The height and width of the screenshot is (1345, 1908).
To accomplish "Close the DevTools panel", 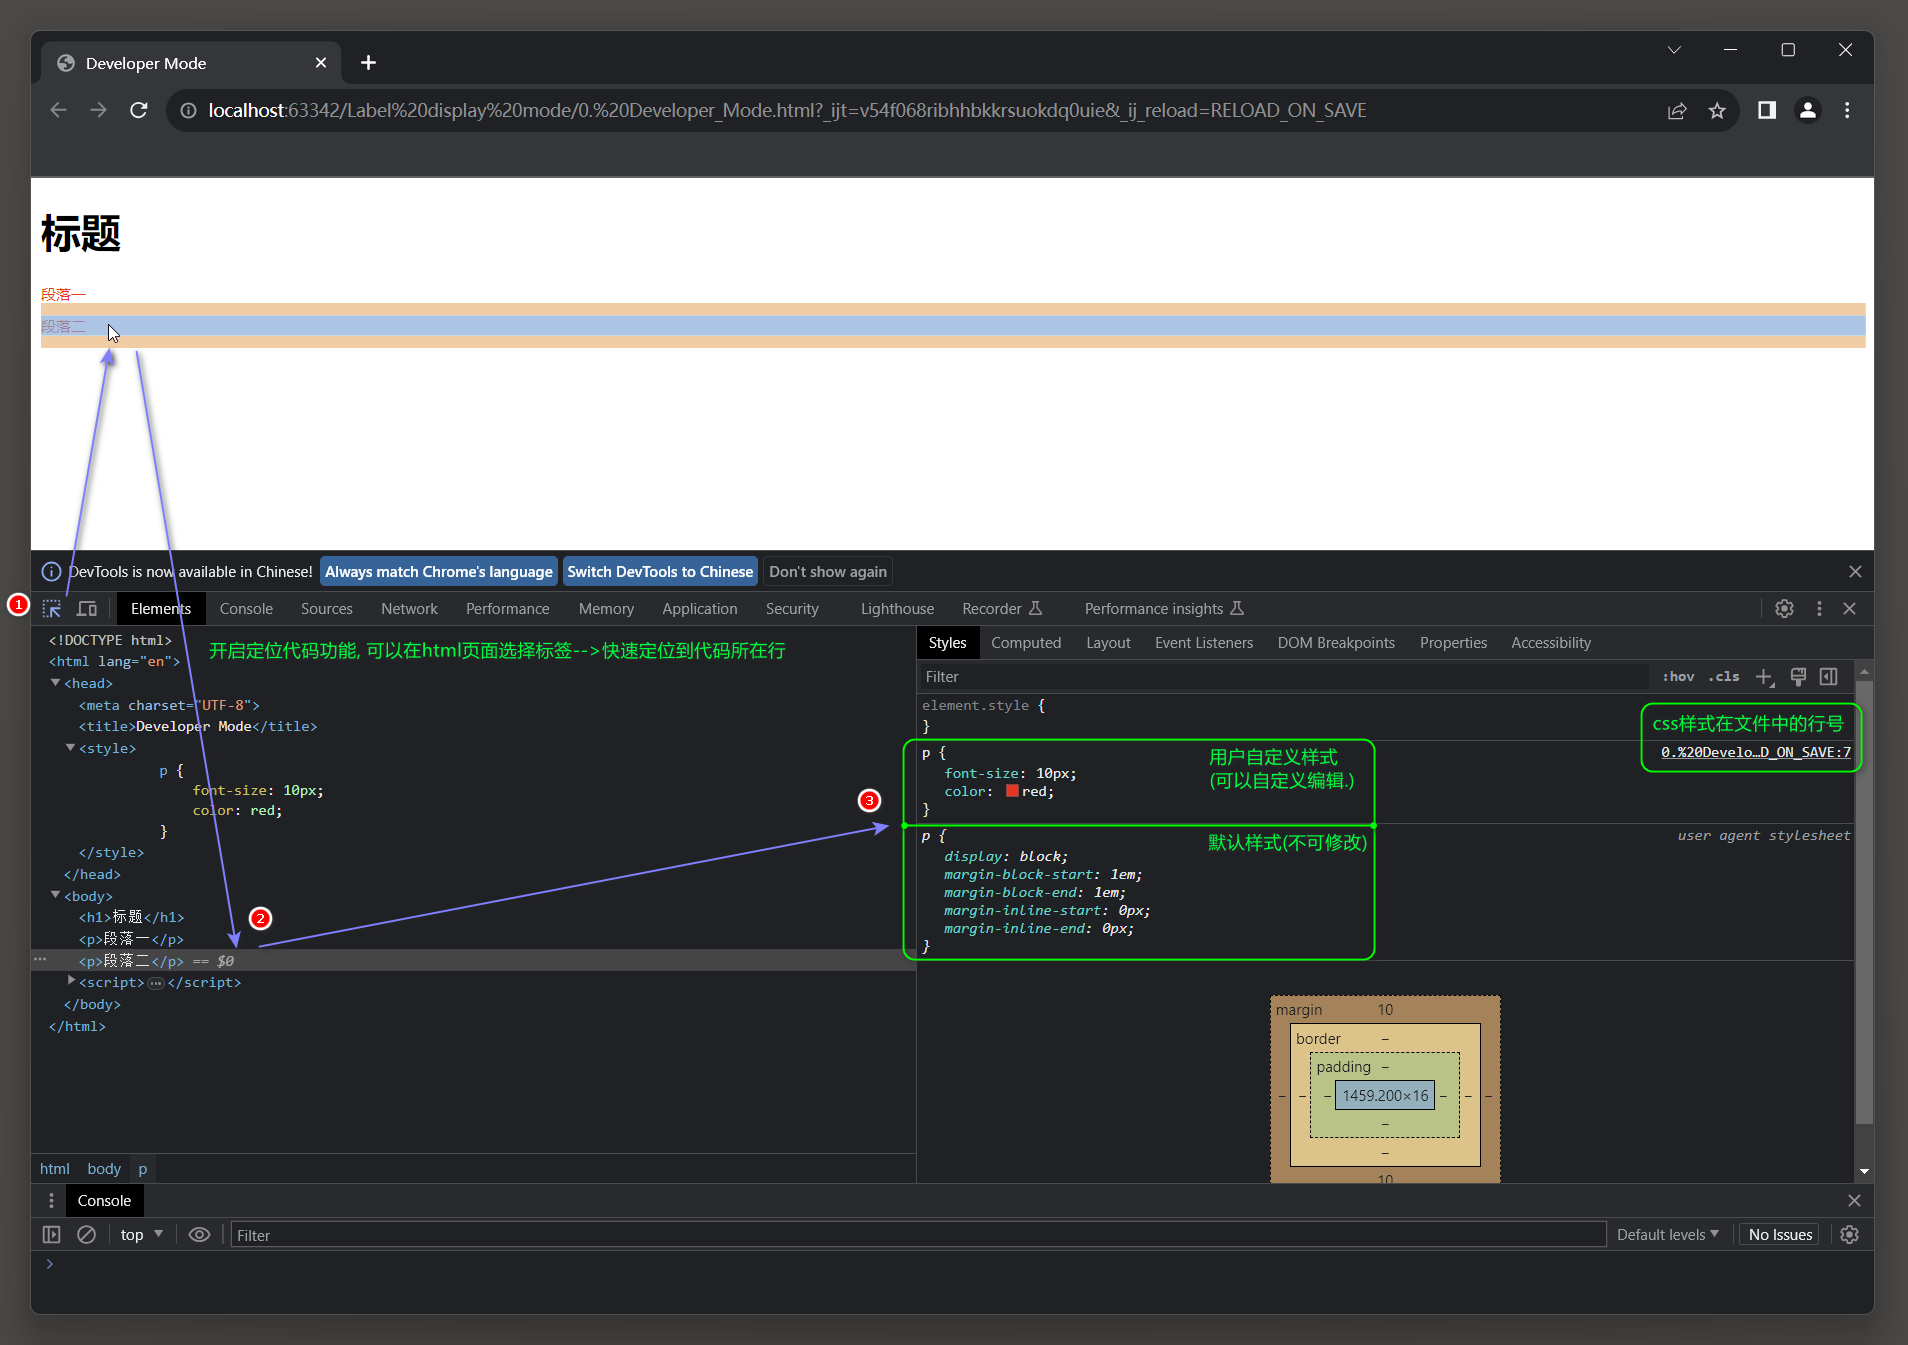I will 1850,608.
